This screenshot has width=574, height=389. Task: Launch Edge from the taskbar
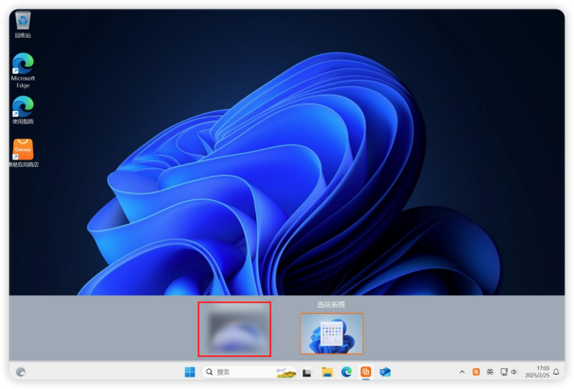coord(346,372)
